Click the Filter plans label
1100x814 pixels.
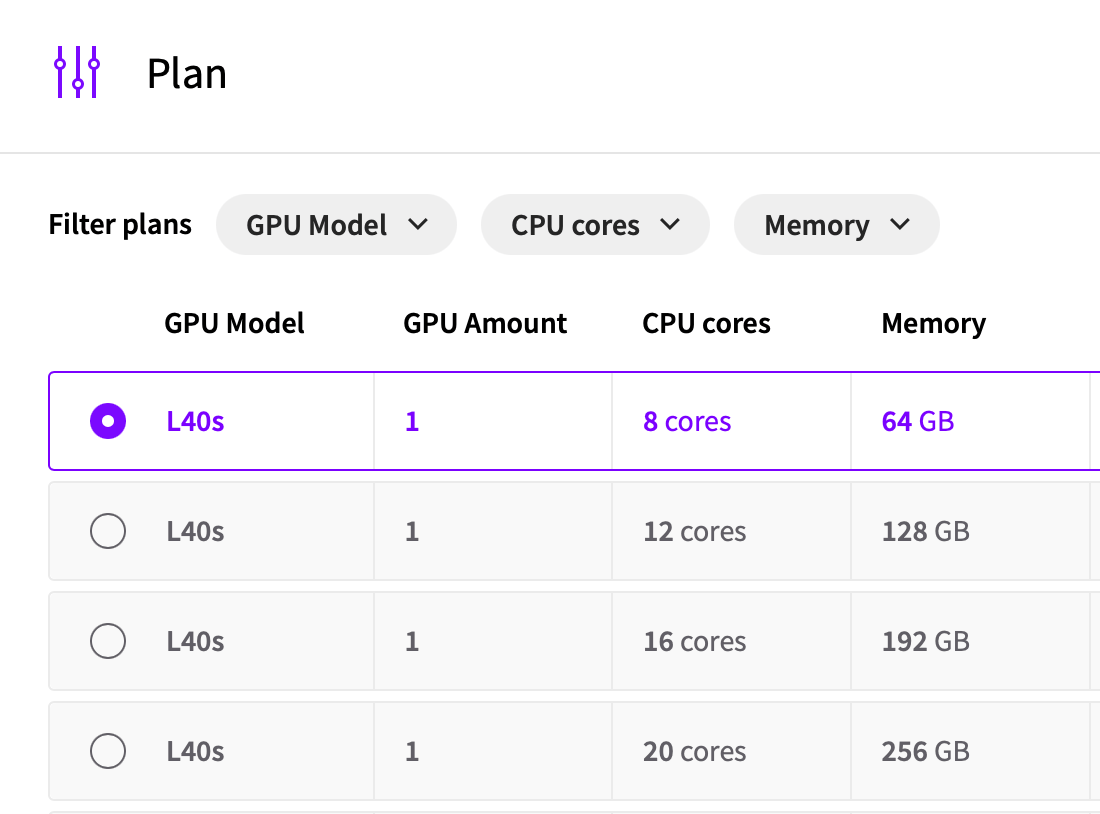tap(119, 225)
